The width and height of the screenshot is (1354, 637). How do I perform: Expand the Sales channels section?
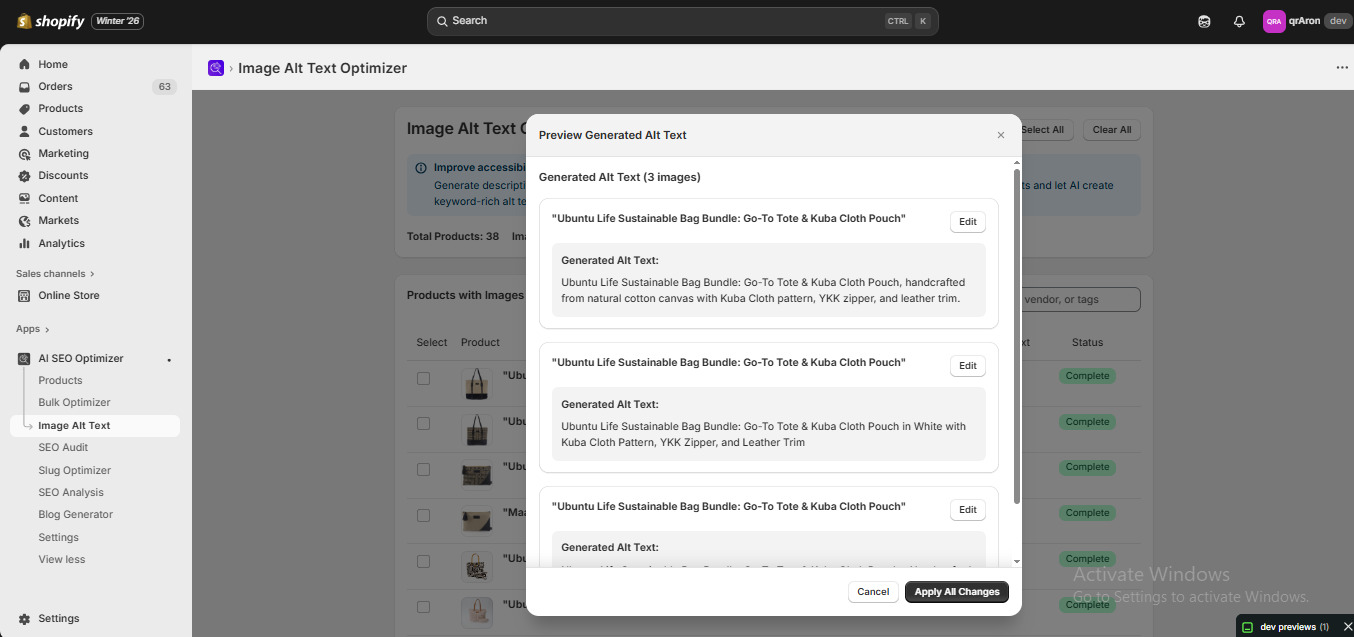tap(55, 273)
